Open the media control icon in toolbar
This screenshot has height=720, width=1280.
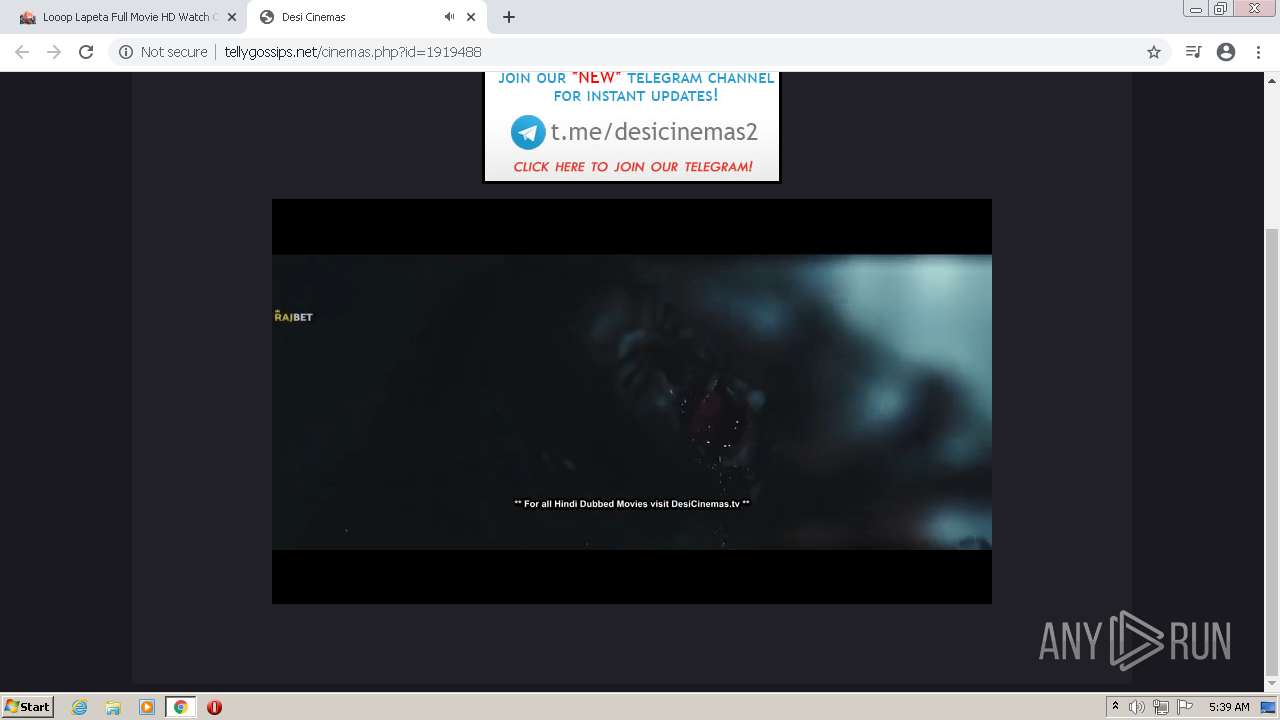[1193, 52]
